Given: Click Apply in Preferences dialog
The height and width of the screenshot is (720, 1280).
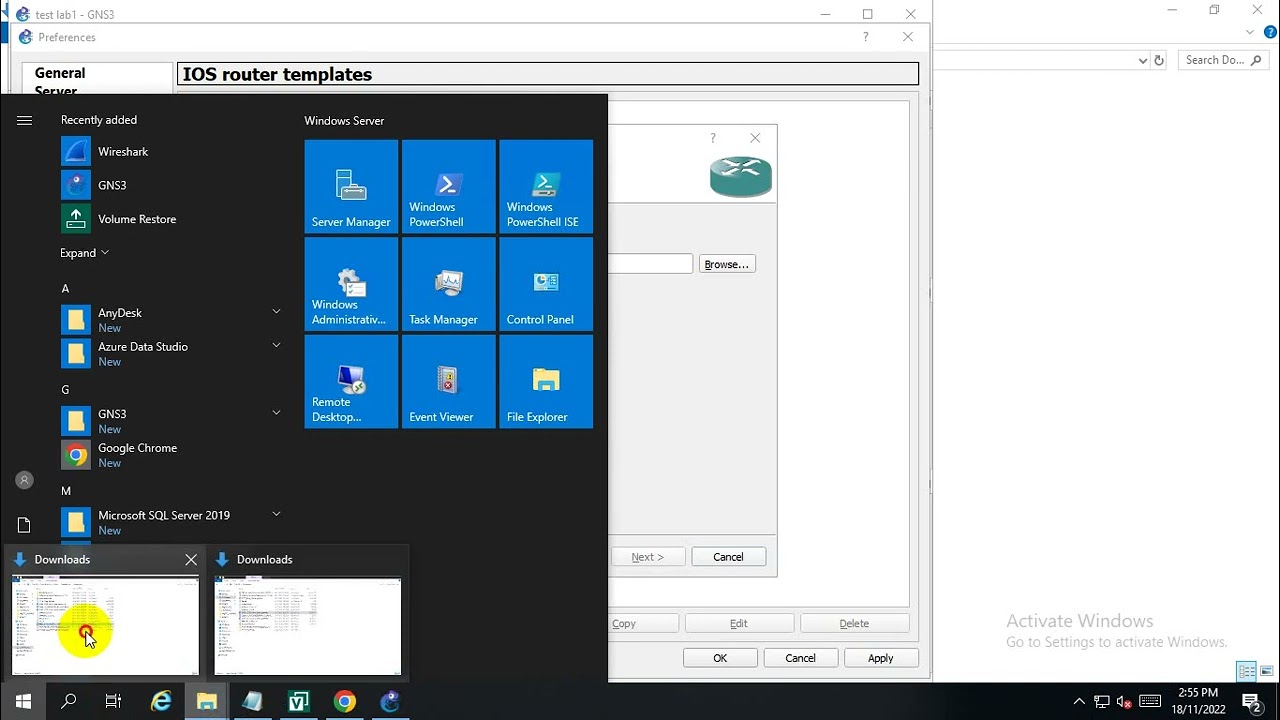Looking at the screenshot, I should 881,658.
